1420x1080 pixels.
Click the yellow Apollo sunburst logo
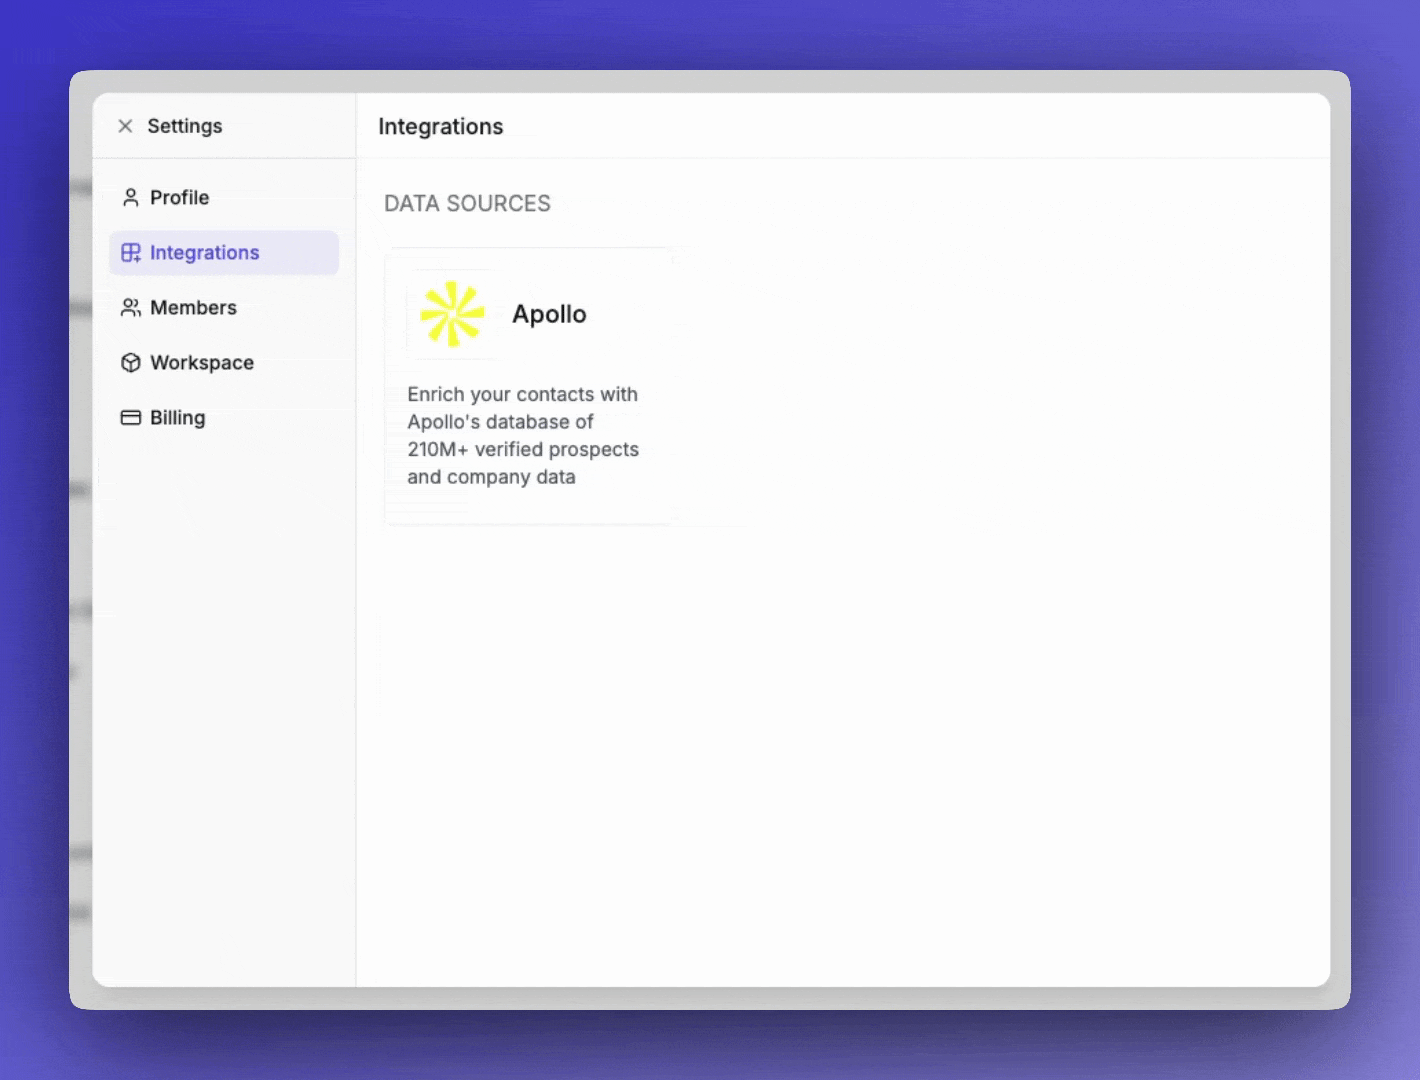452,314
